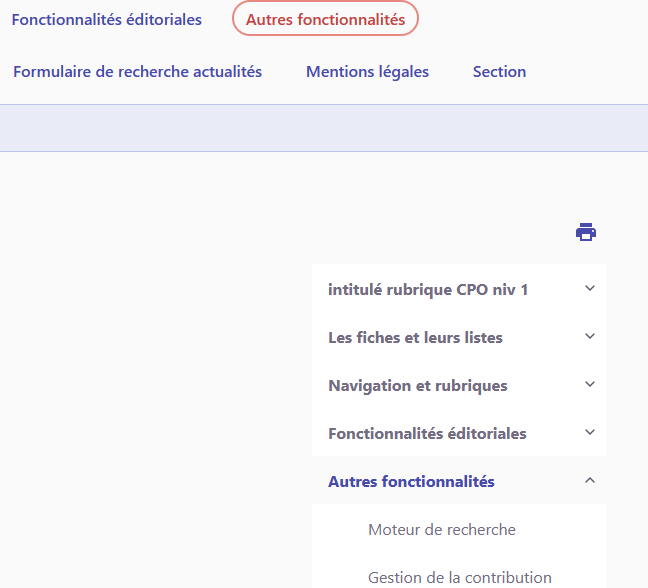Go to 'Mentions légales' page
The height and width of the screenshot is (588, 648).
[x=367, y=72]
